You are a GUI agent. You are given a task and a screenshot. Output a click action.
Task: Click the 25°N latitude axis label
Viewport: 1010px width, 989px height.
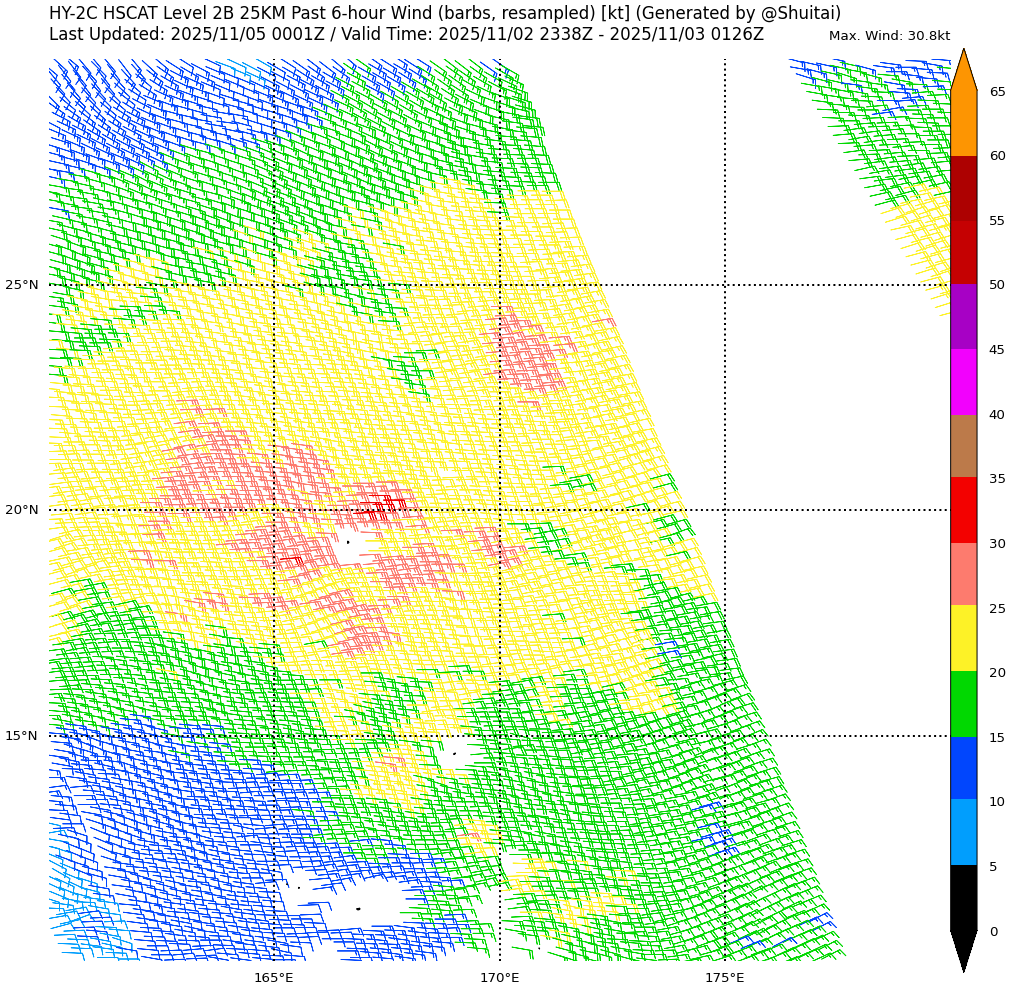pos(21,285)
